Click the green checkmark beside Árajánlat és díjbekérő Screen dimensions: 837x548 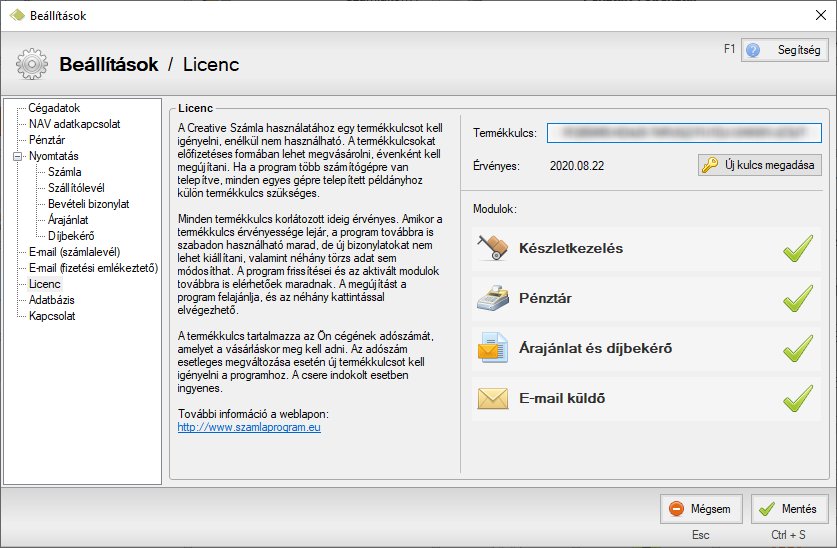pyautogui.click(x=798, y=348)
